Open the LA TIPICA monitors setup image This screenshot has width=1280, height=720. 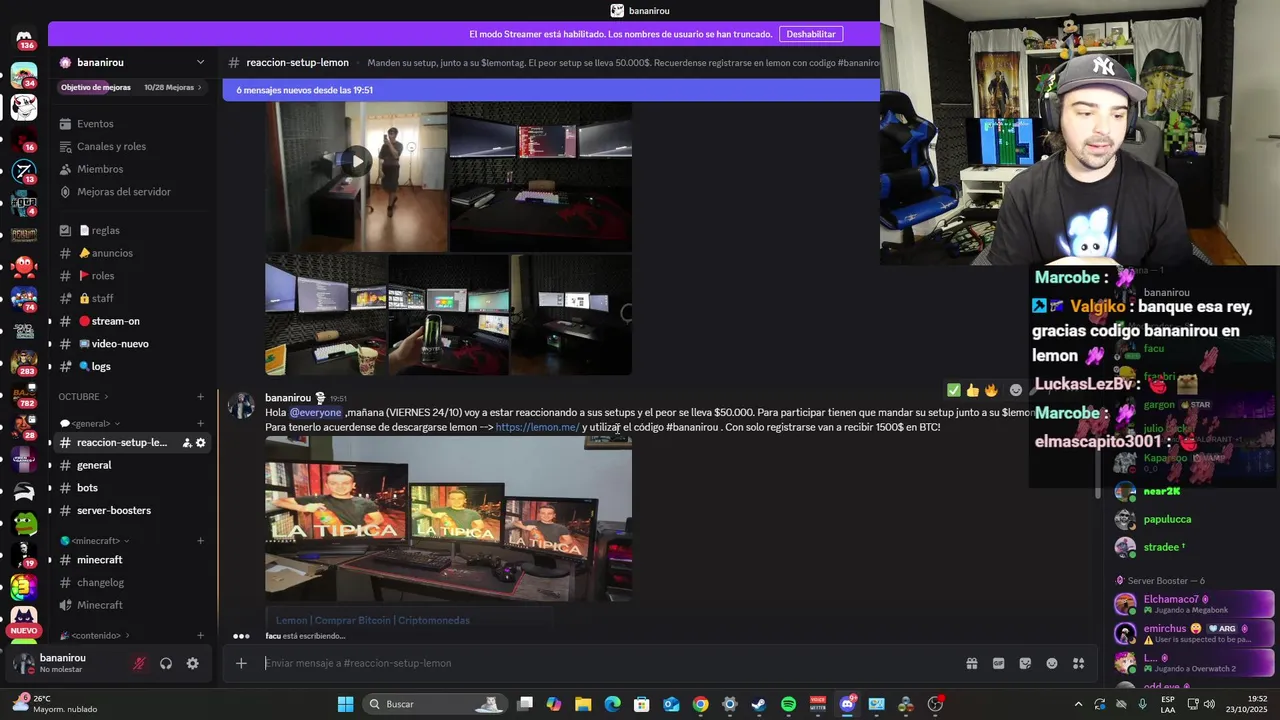pos(448,518)
